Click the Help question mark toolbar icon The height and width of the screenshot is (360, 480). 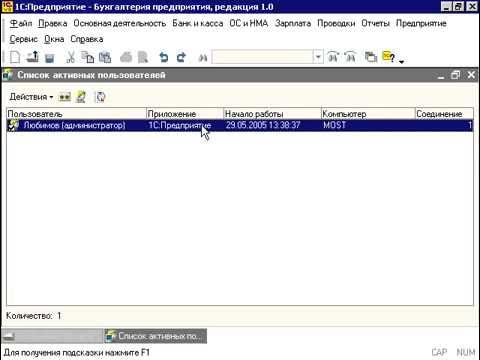pyautogui.click(x=389, y=57)
